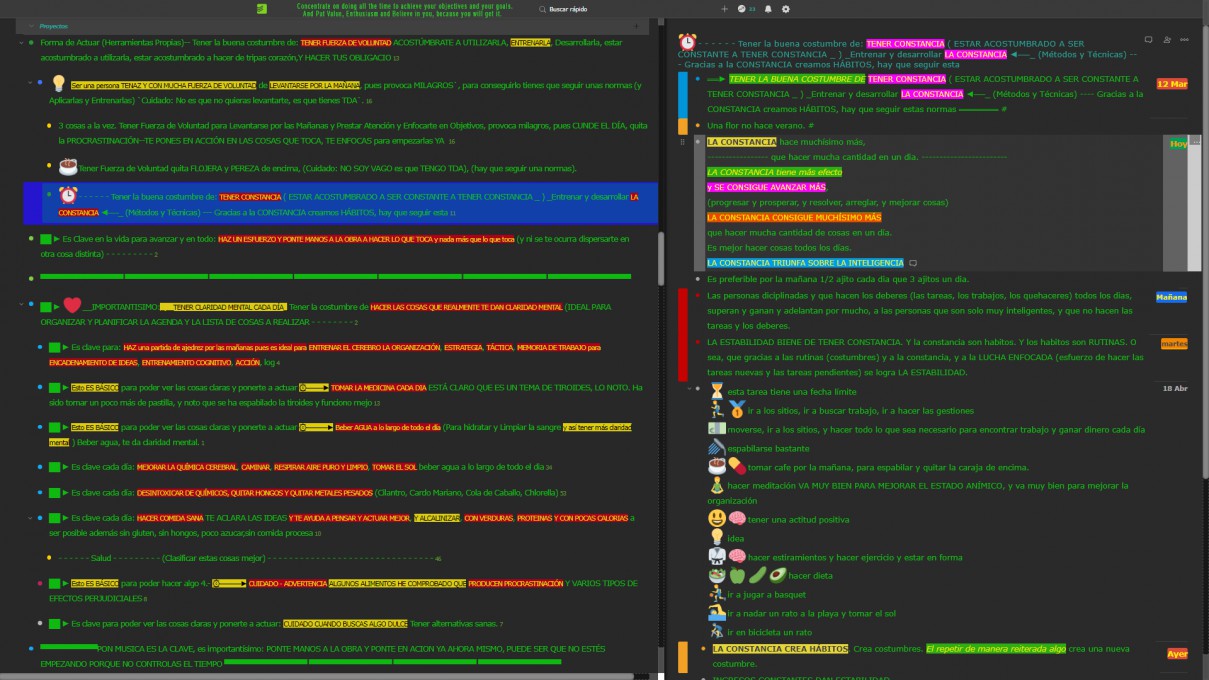
Task: Open the '18 Abr' due date label
Action: (x=1174, y=388)
